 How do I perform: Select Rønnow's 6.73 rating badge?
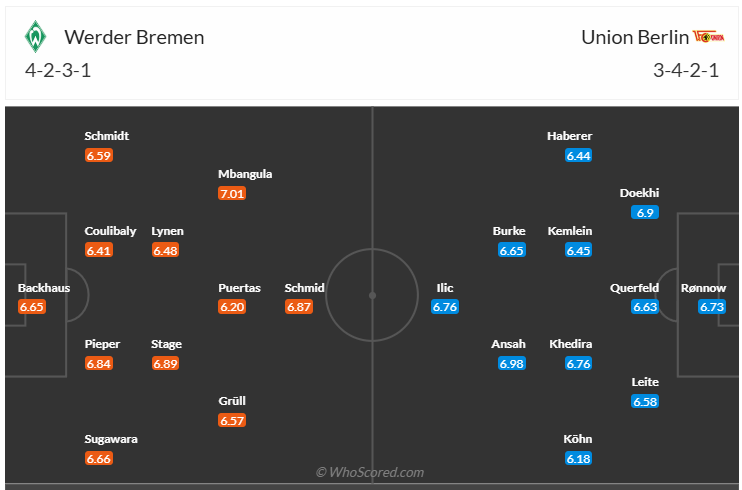[712, 307]
